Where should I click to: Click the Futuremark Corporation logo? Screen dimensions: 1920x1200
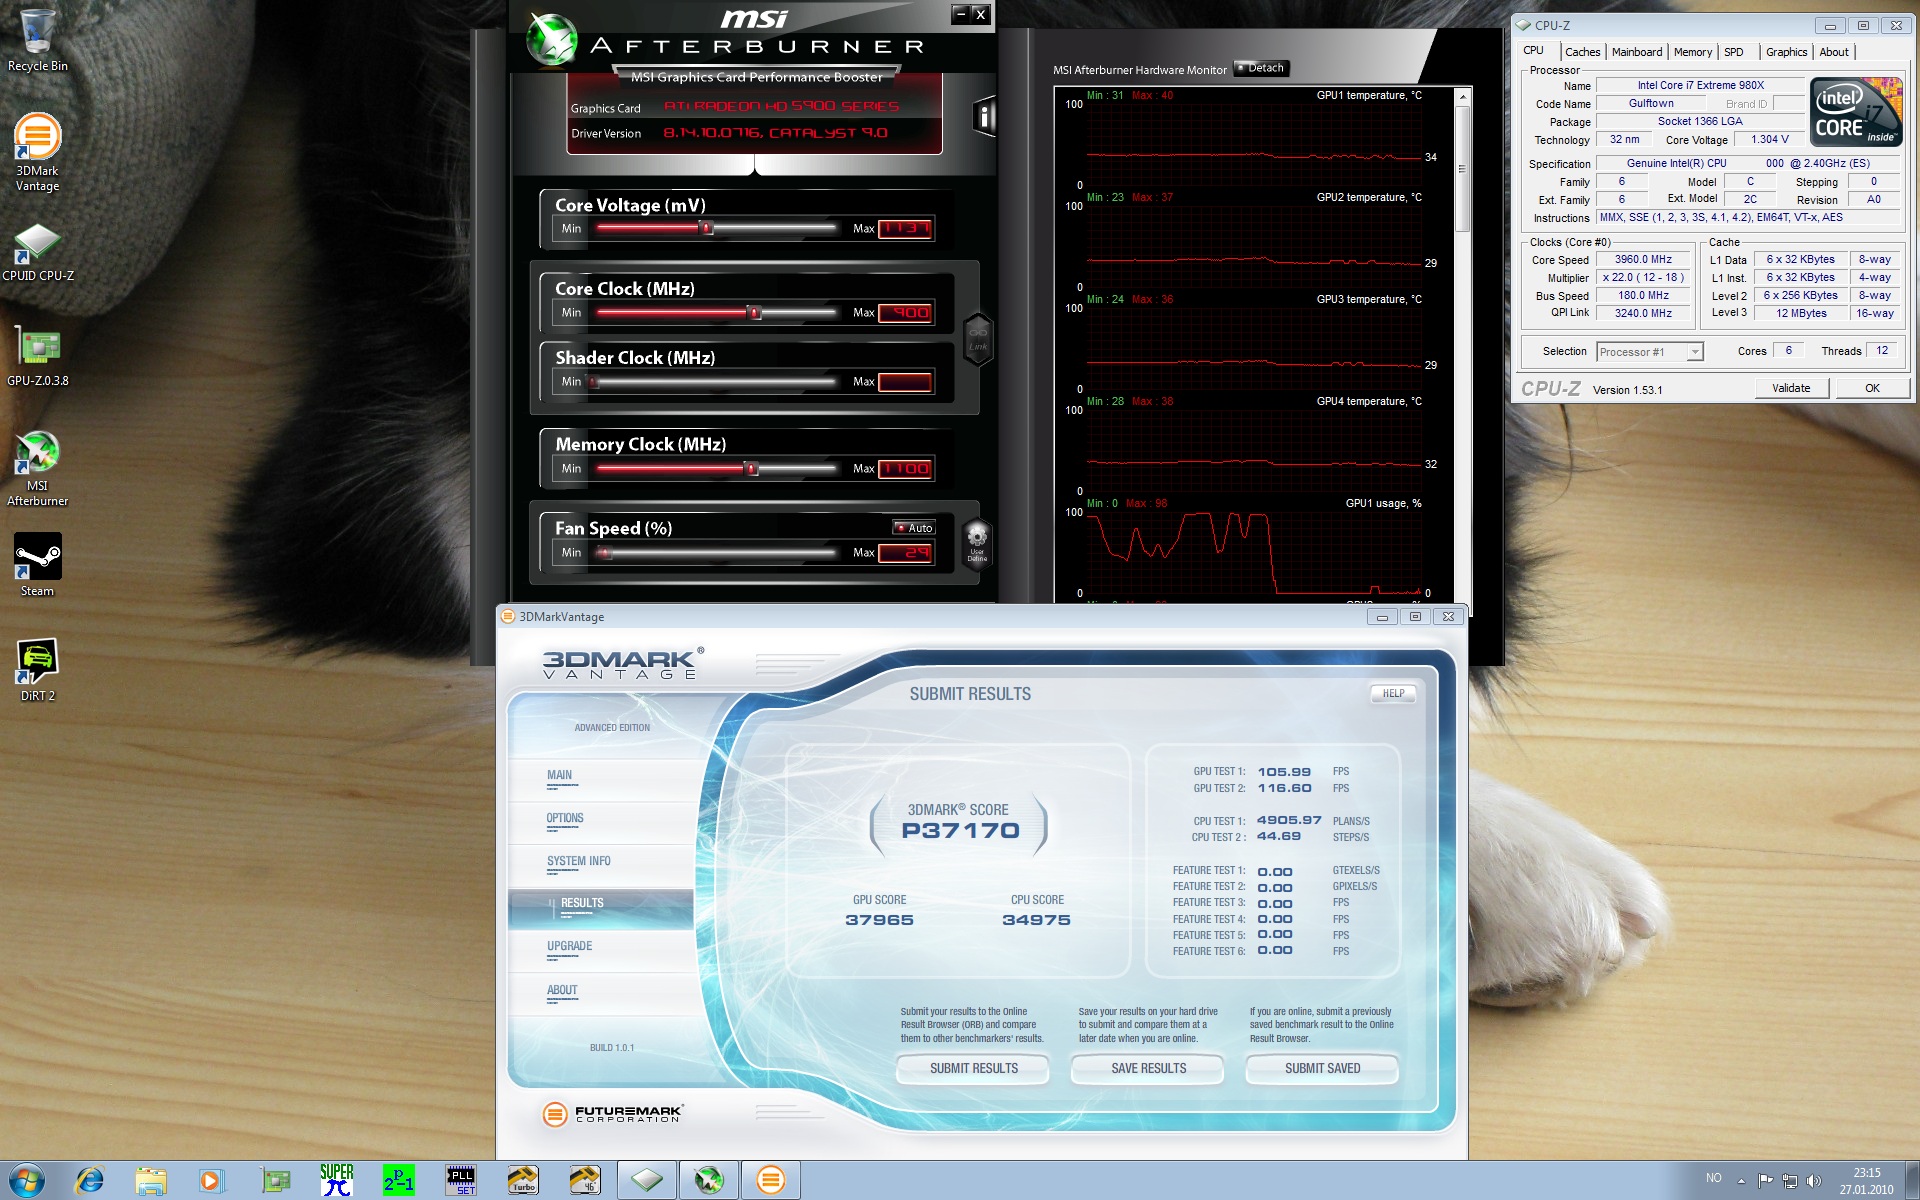(612, 1113)
